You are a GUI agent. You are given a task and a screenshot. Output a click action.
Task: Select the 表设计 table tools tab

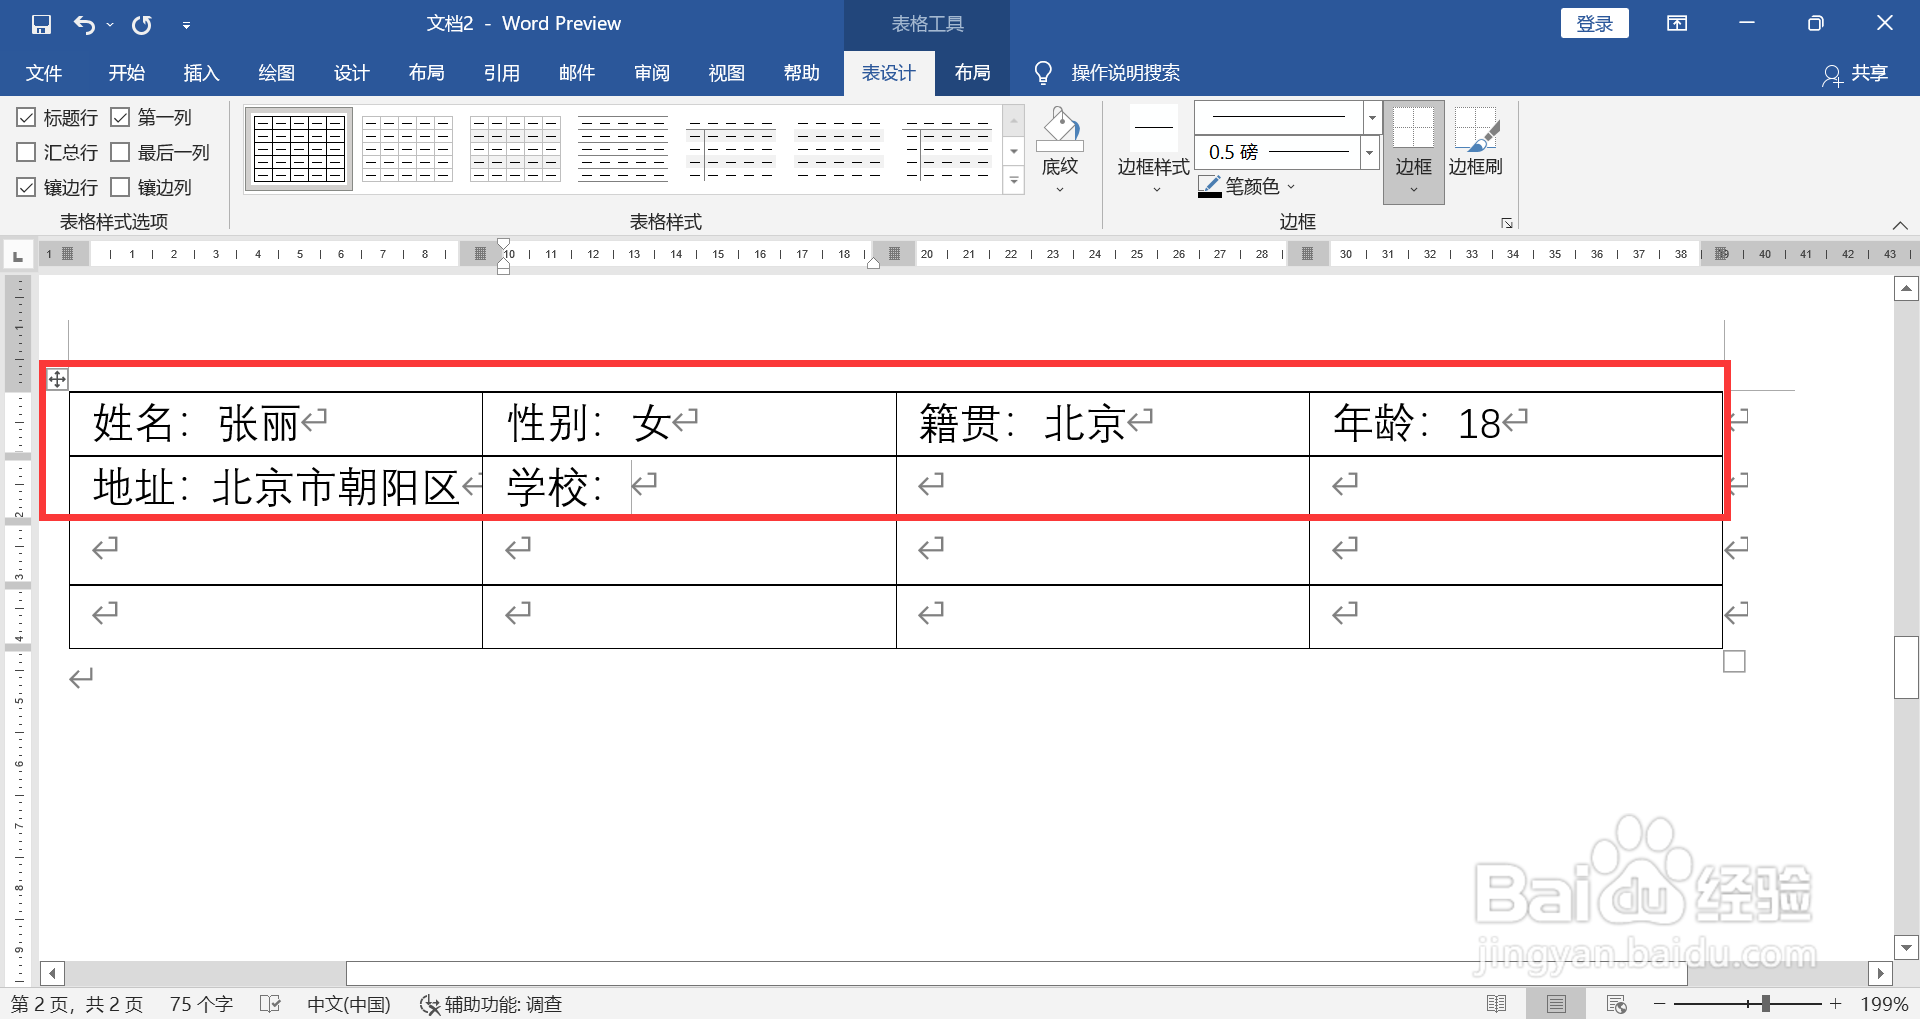889,73
